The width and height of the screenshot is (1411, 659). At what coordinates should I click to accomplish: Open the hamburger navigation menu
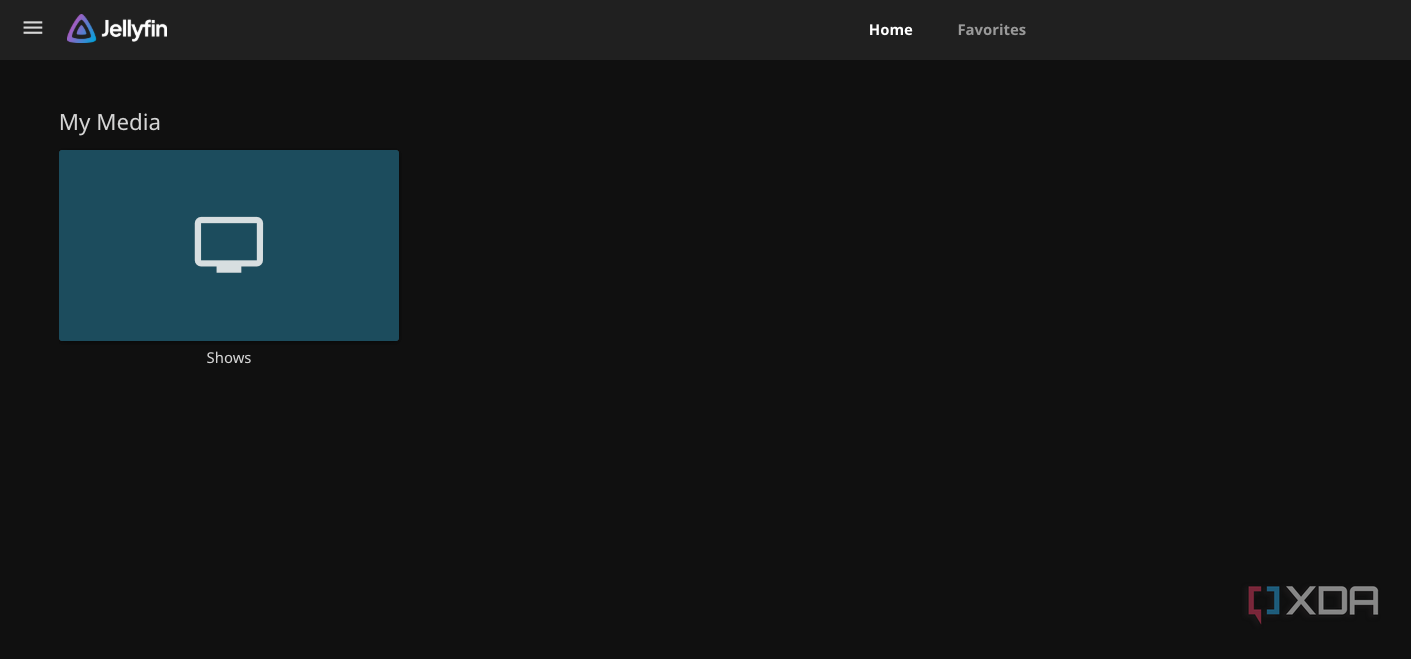[x=33, y=28]
